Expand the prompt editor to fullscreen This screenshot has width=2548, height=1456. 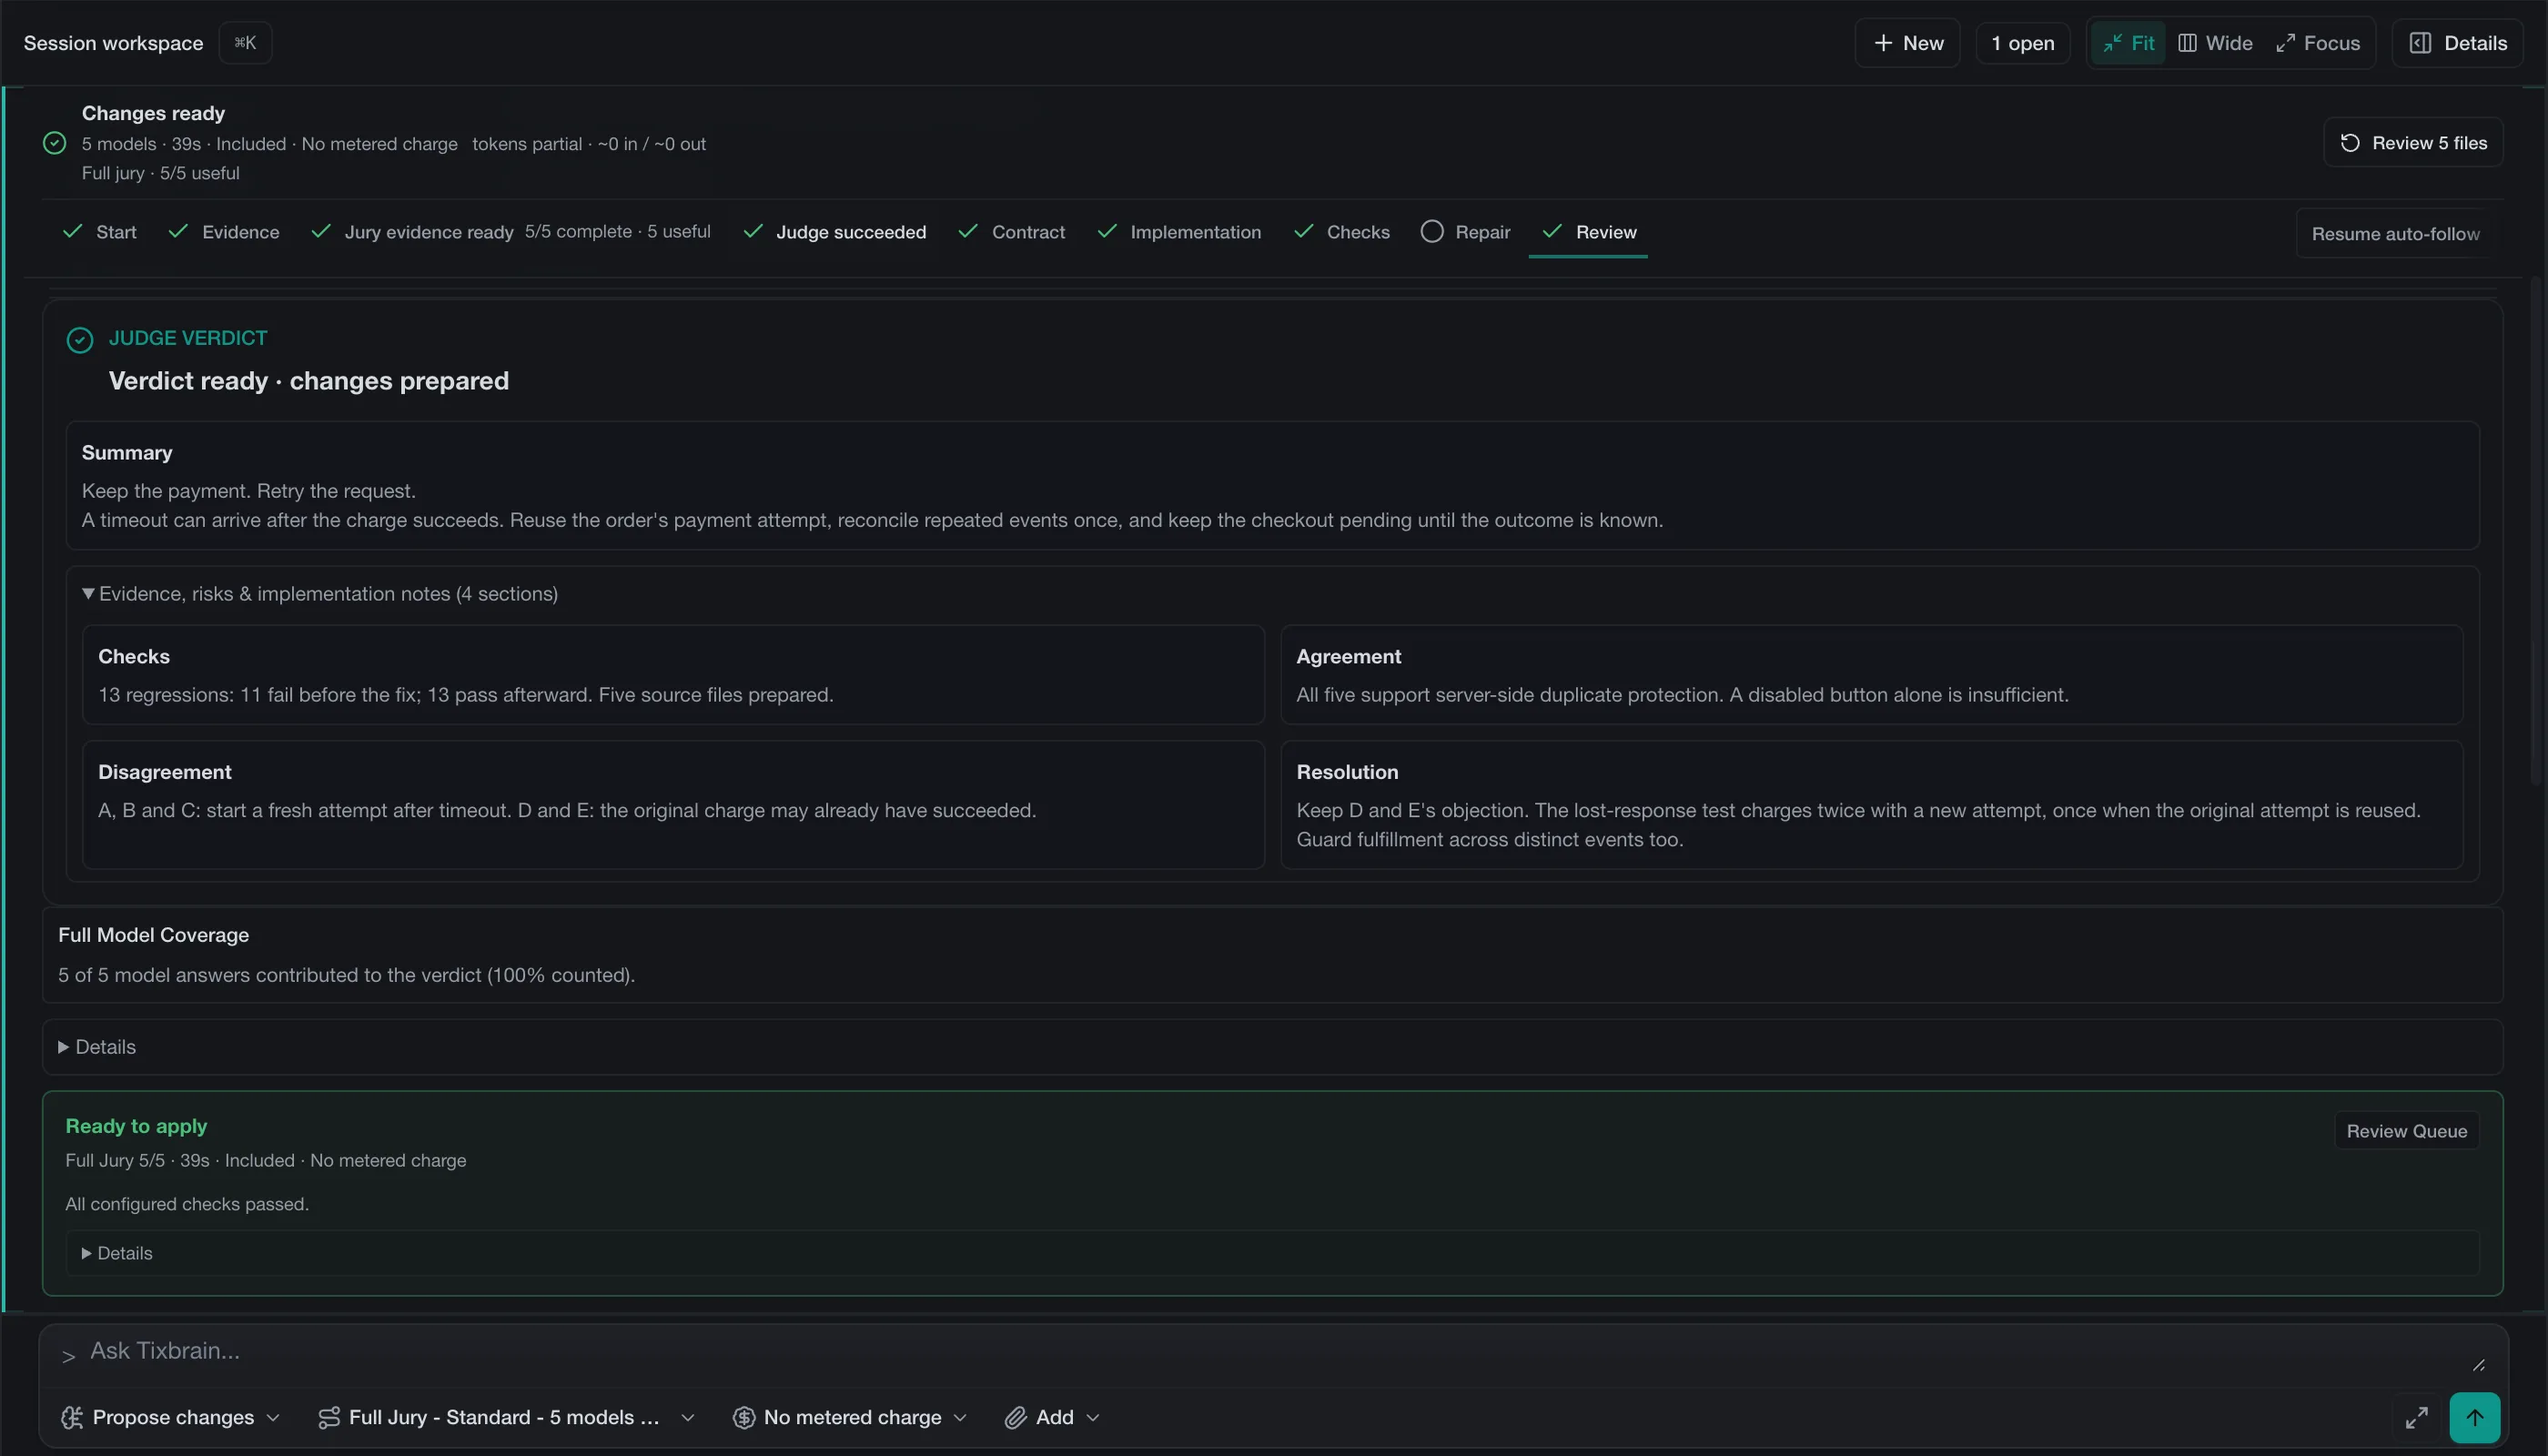coord(2416,1417)
